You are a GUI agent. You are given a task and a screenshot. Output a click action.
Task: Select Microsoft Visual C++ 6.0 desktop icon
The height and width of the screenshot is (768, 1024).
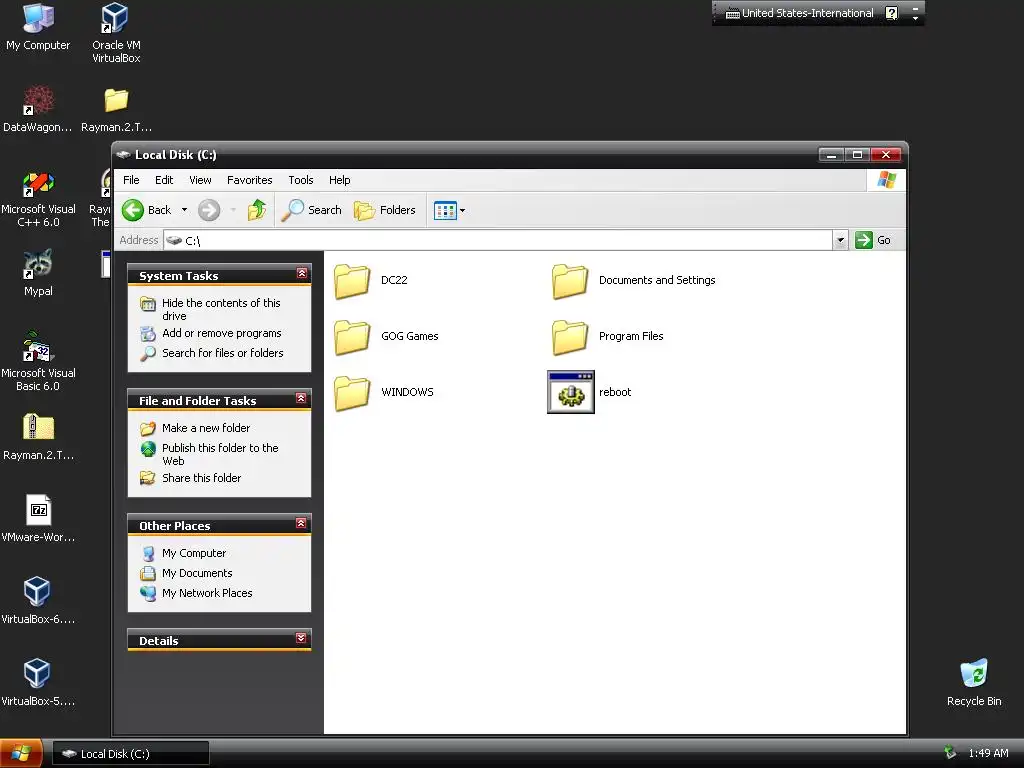pyautogui.click(x=38, y=199)
